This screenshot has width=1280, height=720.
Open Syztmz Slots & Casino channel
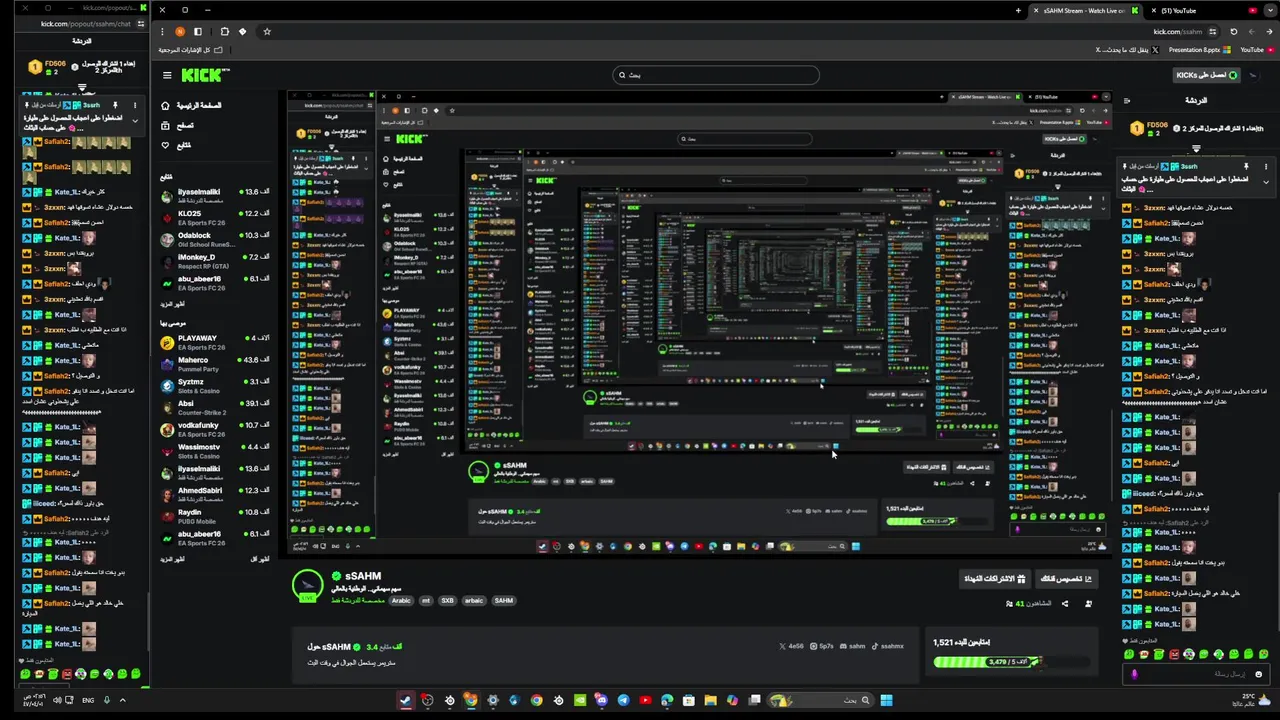click(215, 386)
